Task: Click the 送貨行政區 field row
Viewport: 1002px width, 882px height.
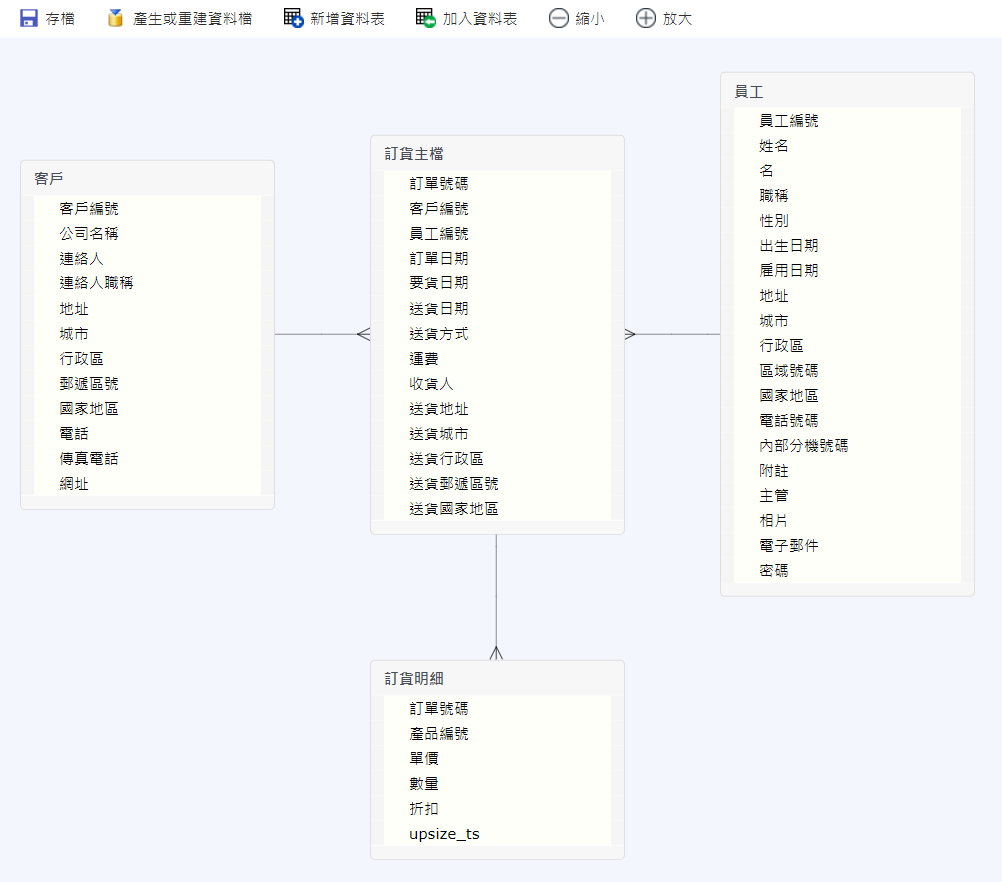Action: click(x=497, y=458)
